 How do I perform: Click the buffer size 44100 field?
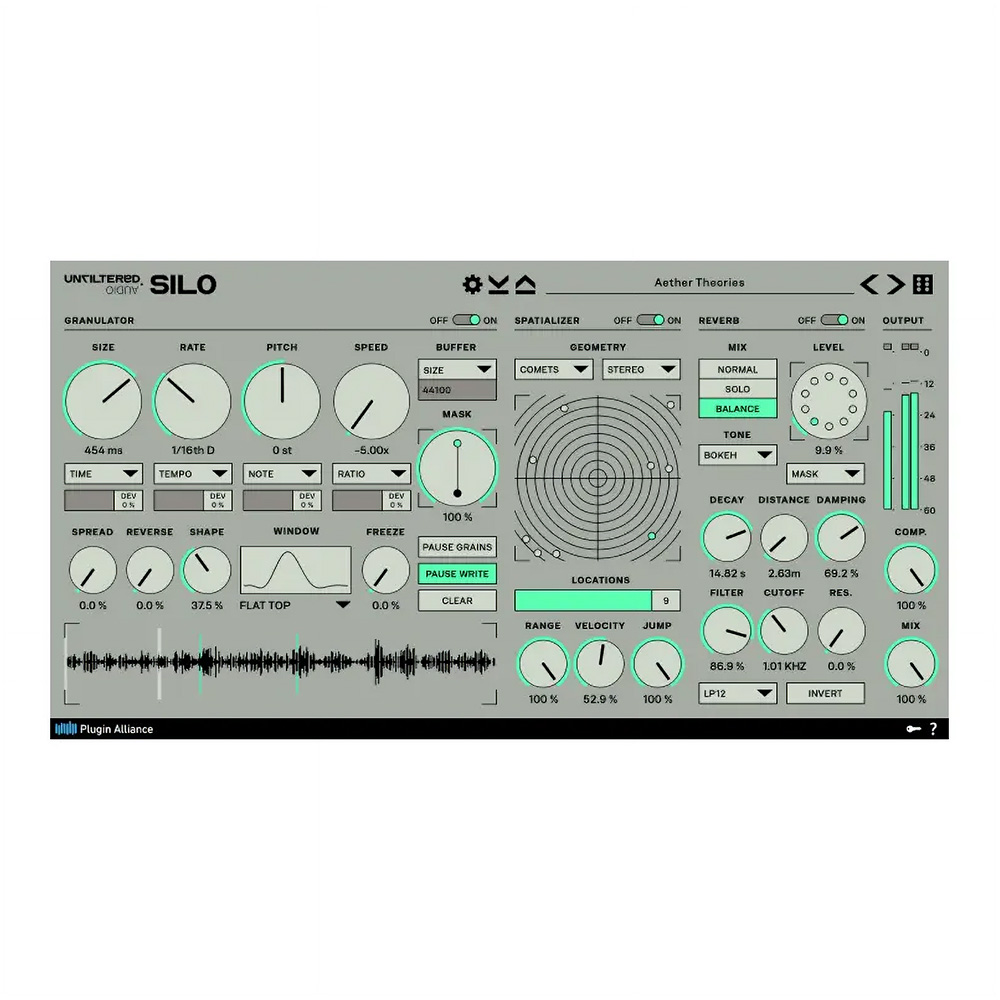pos(457,390)
